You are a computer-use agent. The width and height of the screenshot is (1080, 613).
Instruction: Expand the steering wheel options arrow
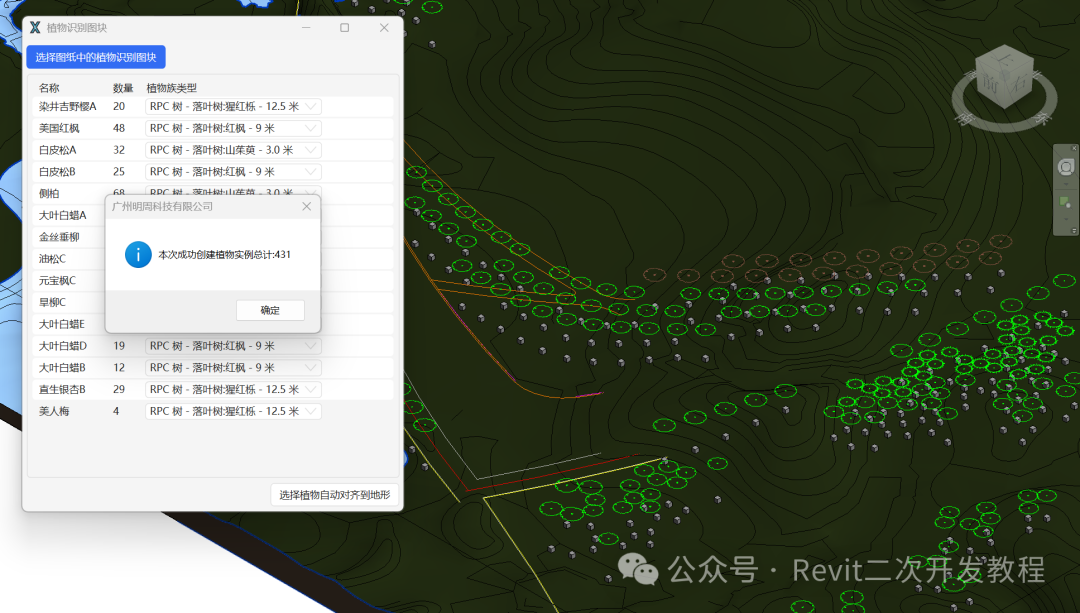point(1066,184)
